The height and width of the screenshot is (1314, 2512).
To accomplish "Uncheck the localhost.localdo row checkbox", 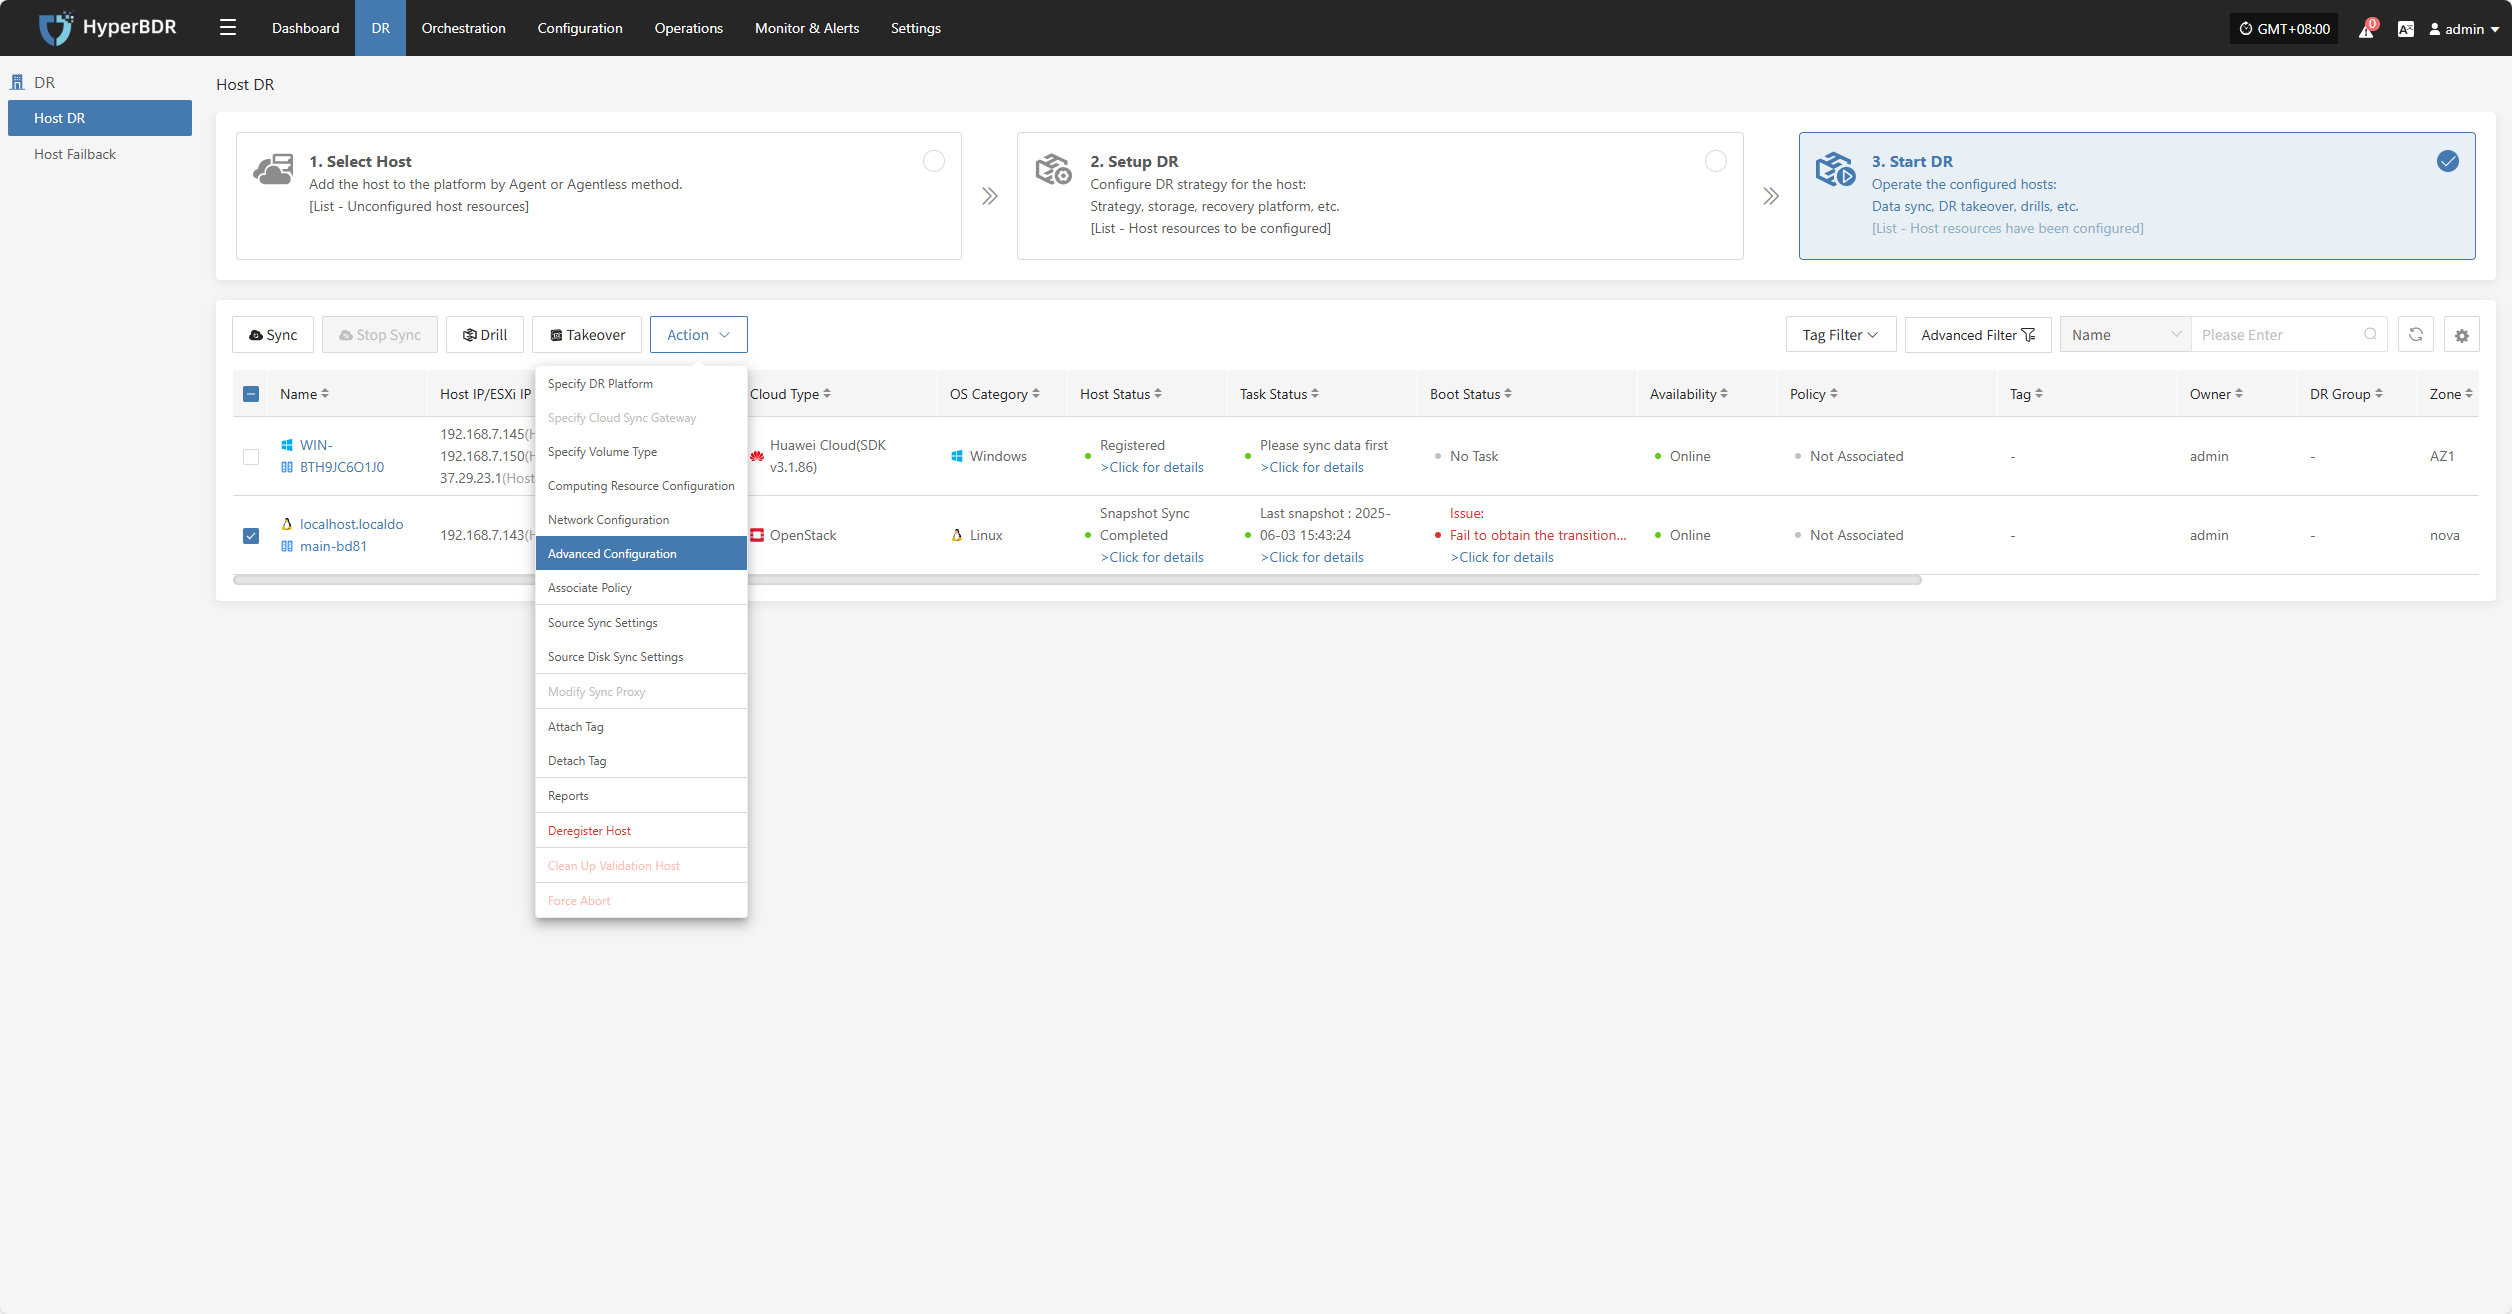I will [251, 536].
